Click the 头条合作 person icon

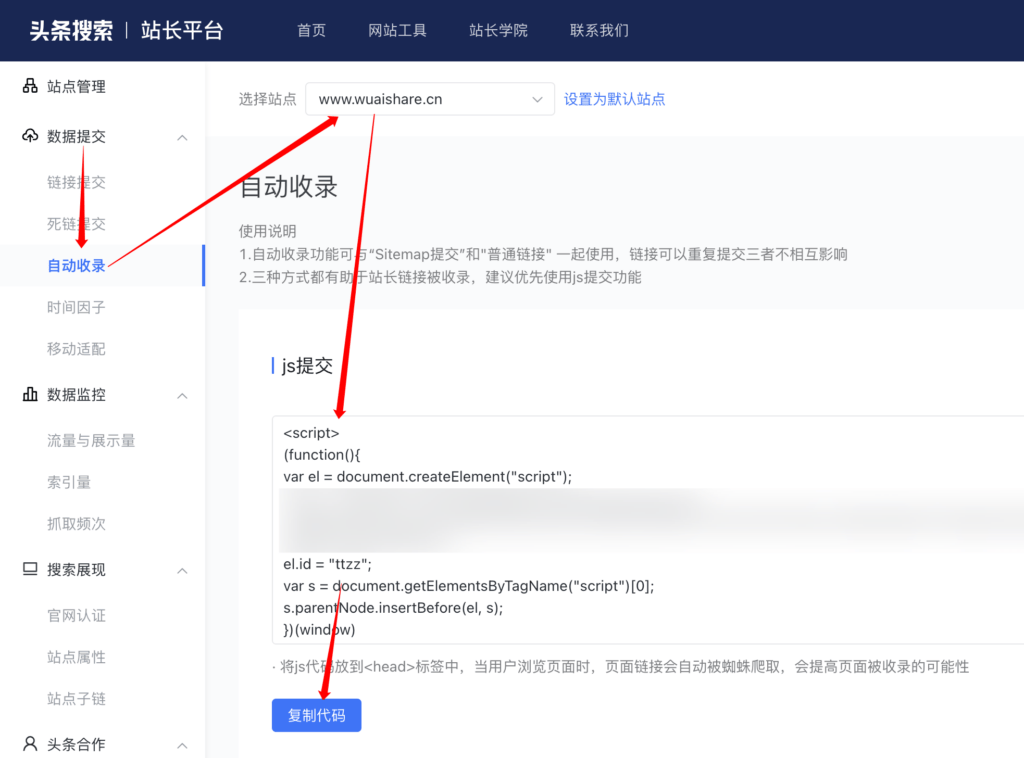[30, 744]
